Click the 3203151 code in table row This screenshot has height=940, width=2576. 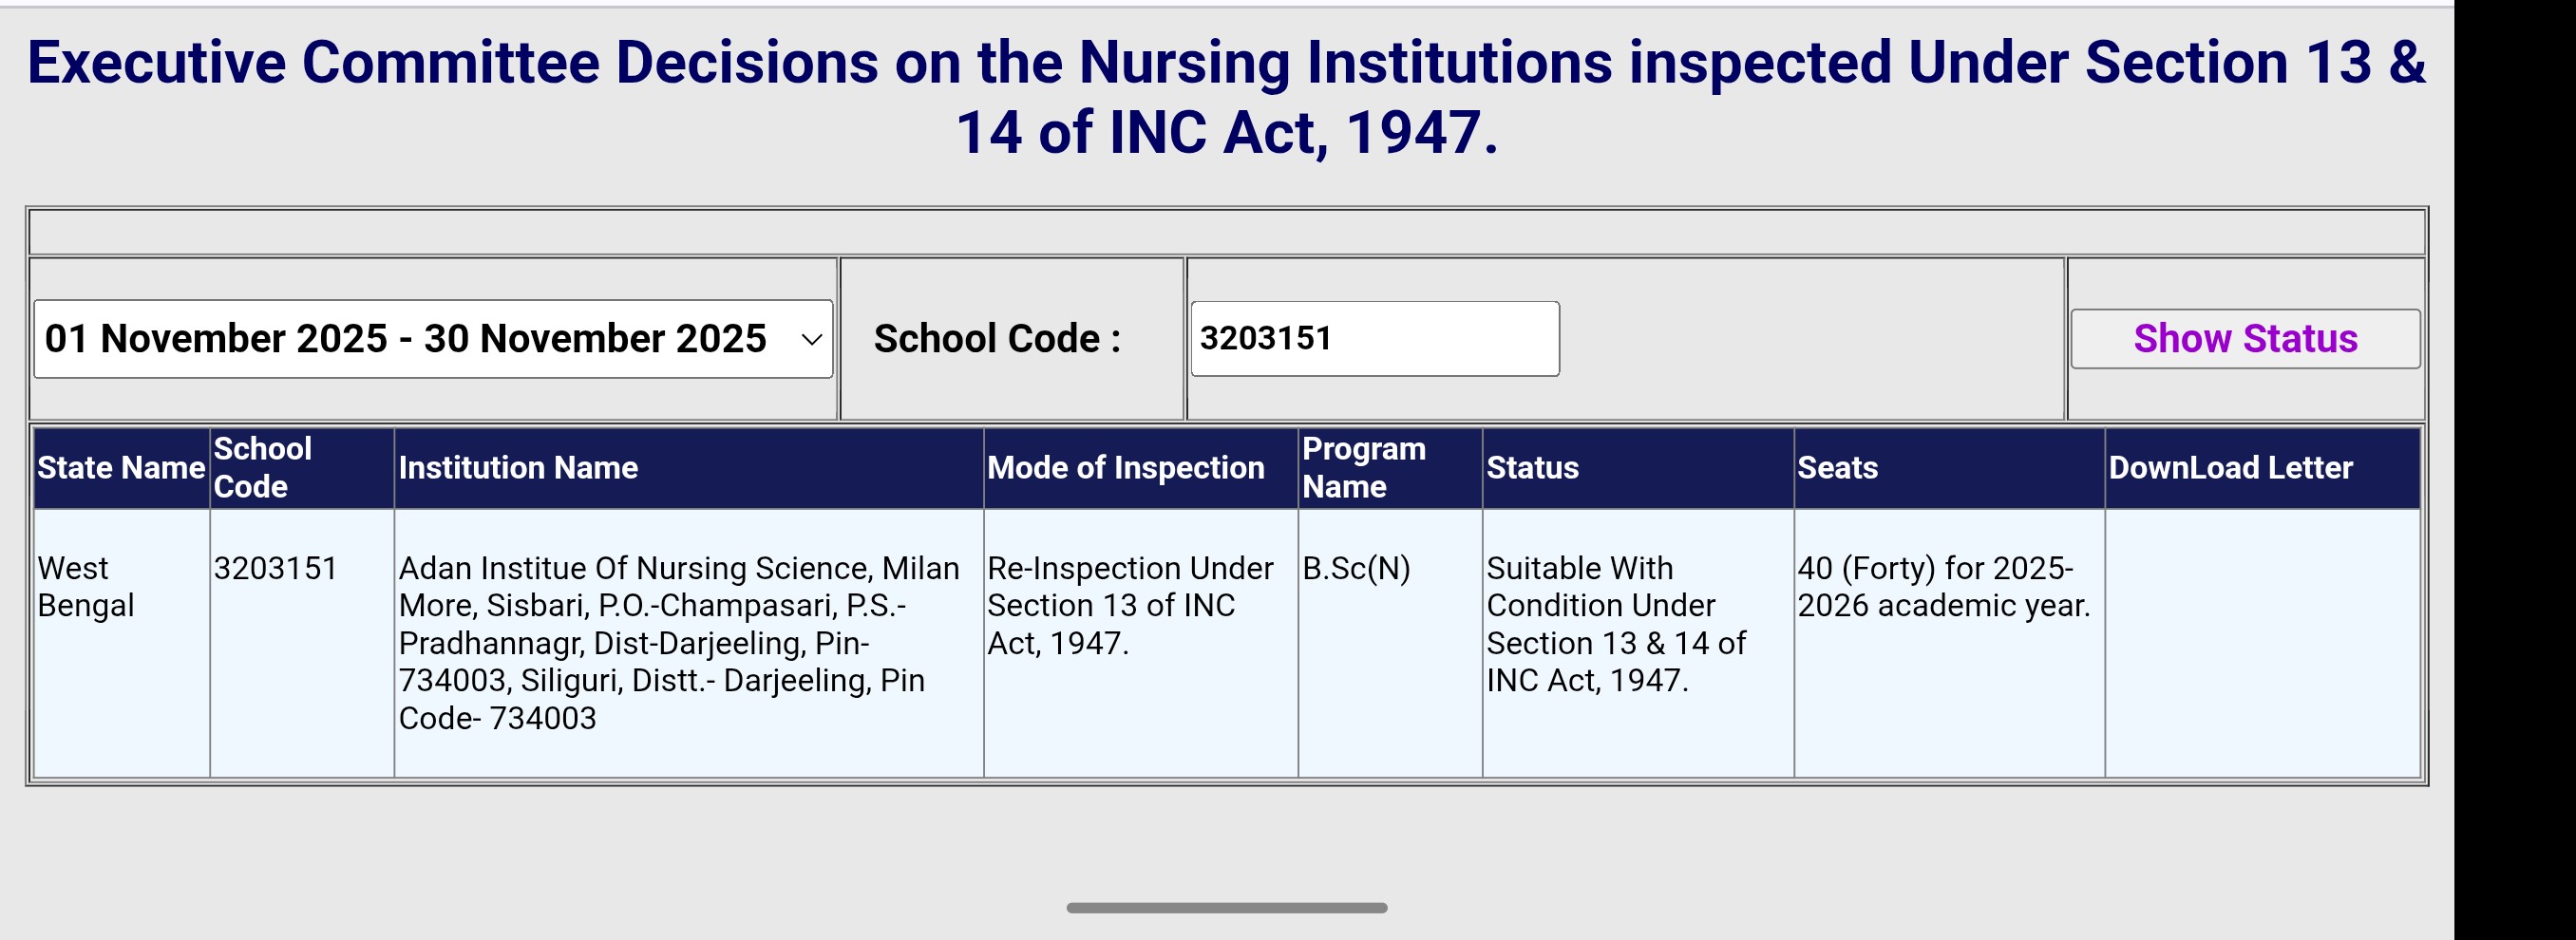[x=275, y=569]
